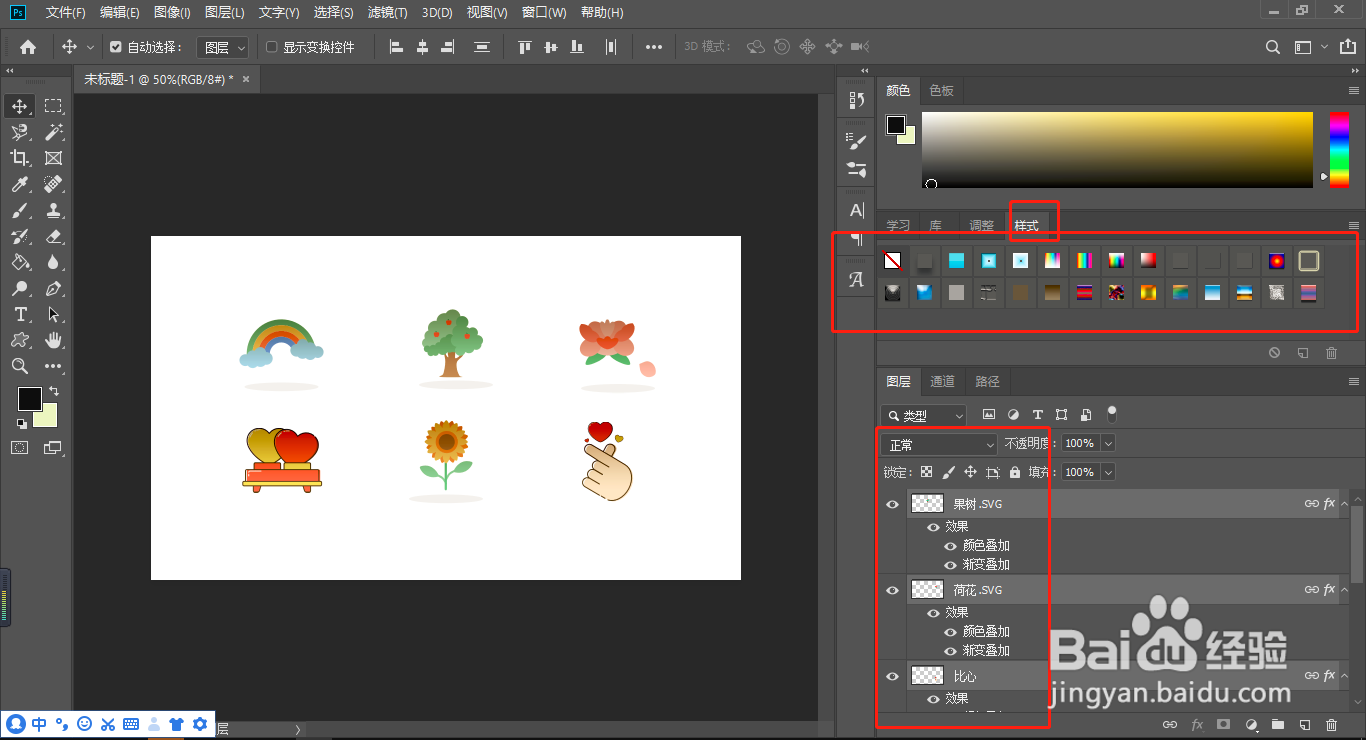1366x740 pixels.
Task: Open the 图层 auto-select dropdown
Action: click(x=225, y=47)
